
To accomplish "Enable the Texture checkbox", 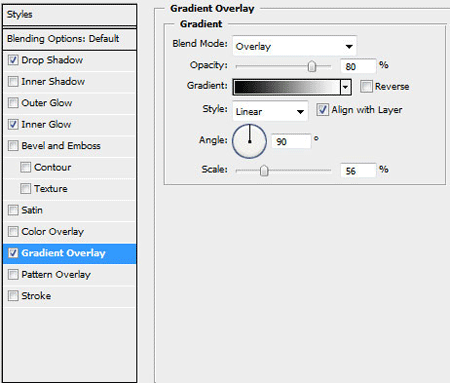I will (26, 189).
